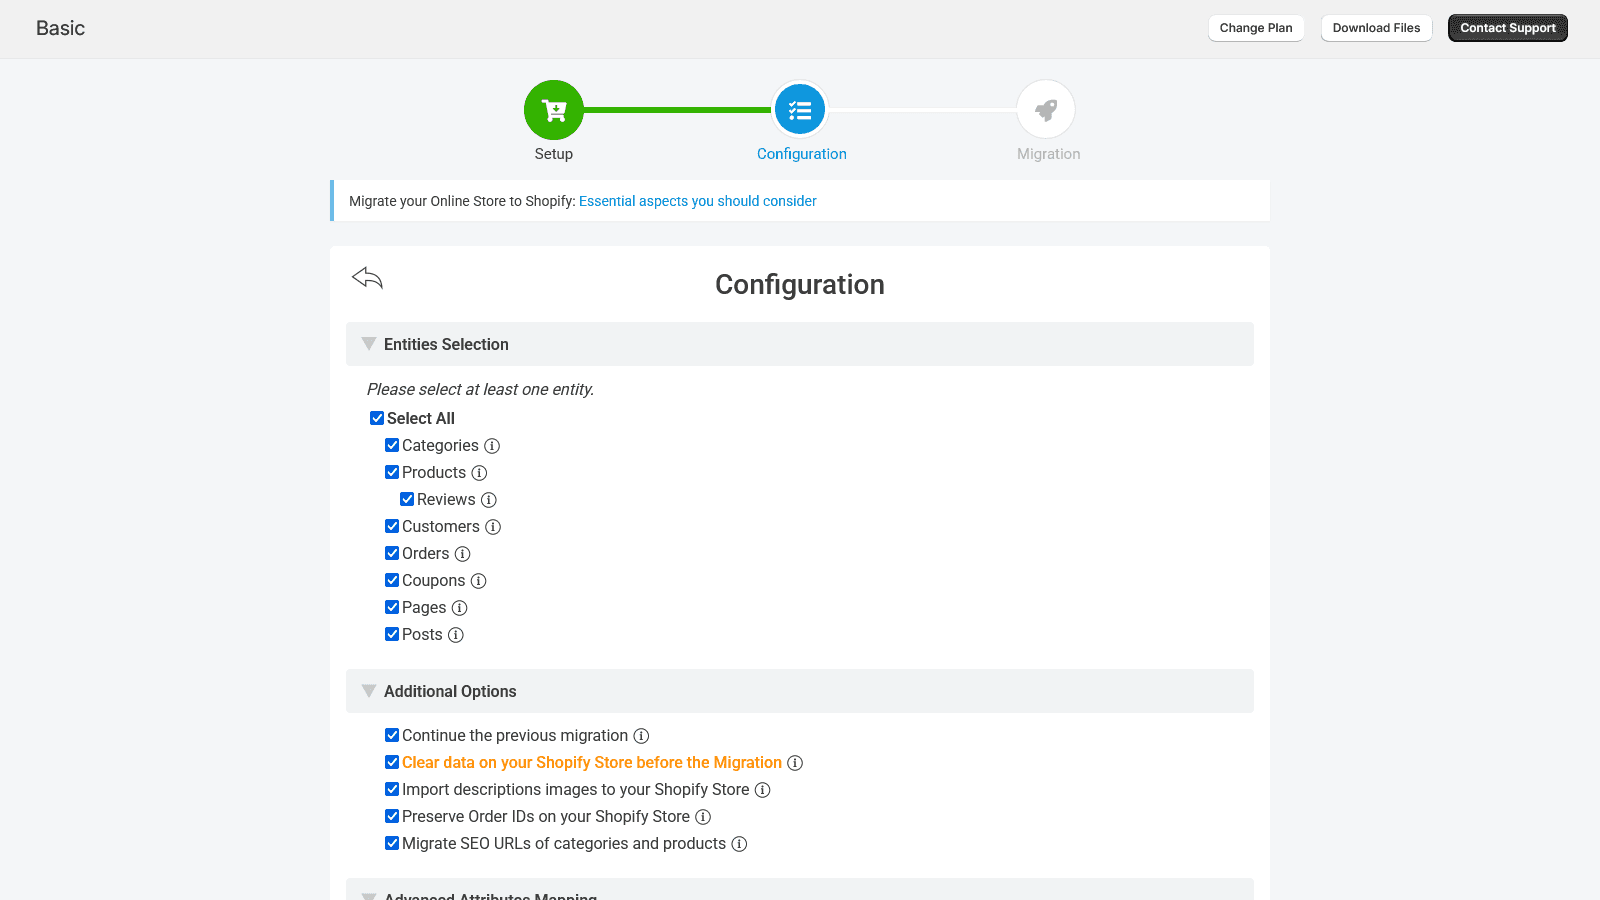Screen dimensions: 1600x900
Task: Open info icon next to Reviews
Action: coord(489,500)
